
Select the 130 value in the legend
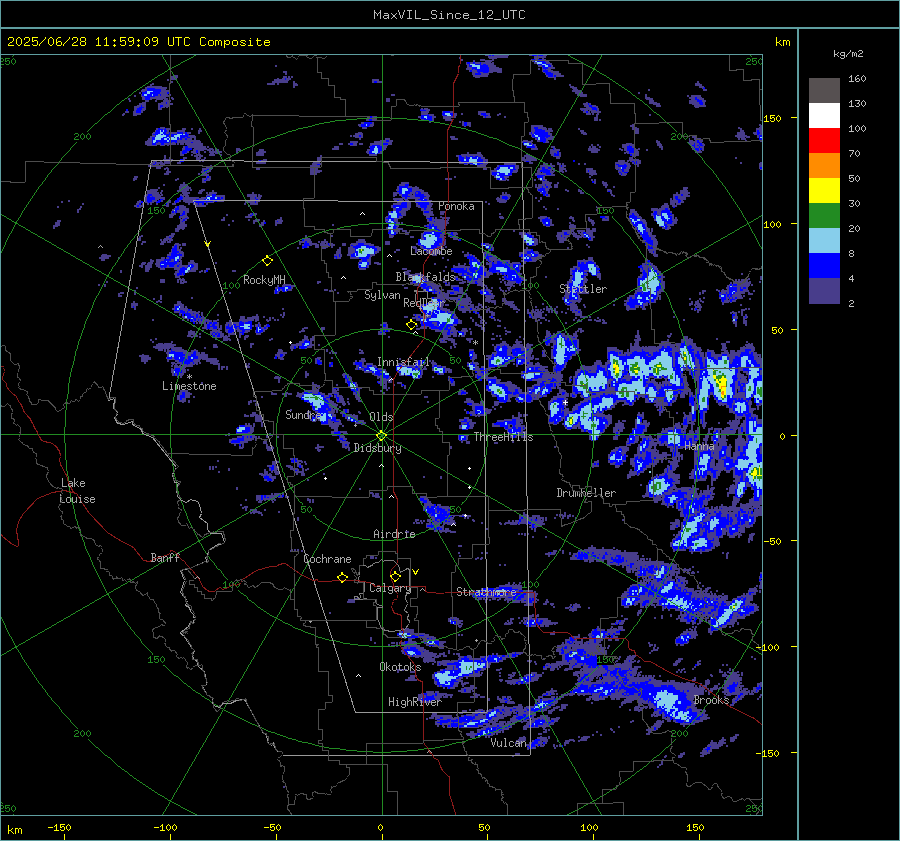coord(857,103)
